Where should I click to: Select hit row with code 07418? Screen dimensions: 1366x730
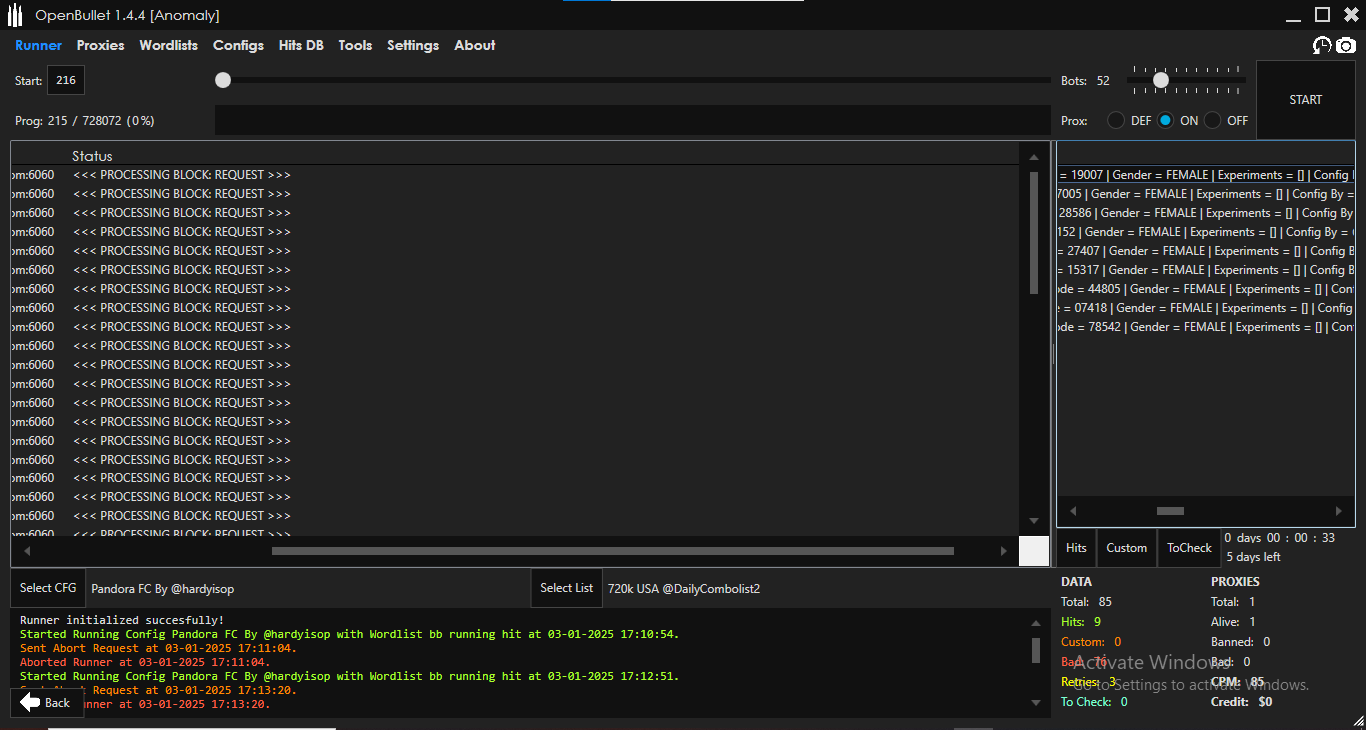[1206, 308]
